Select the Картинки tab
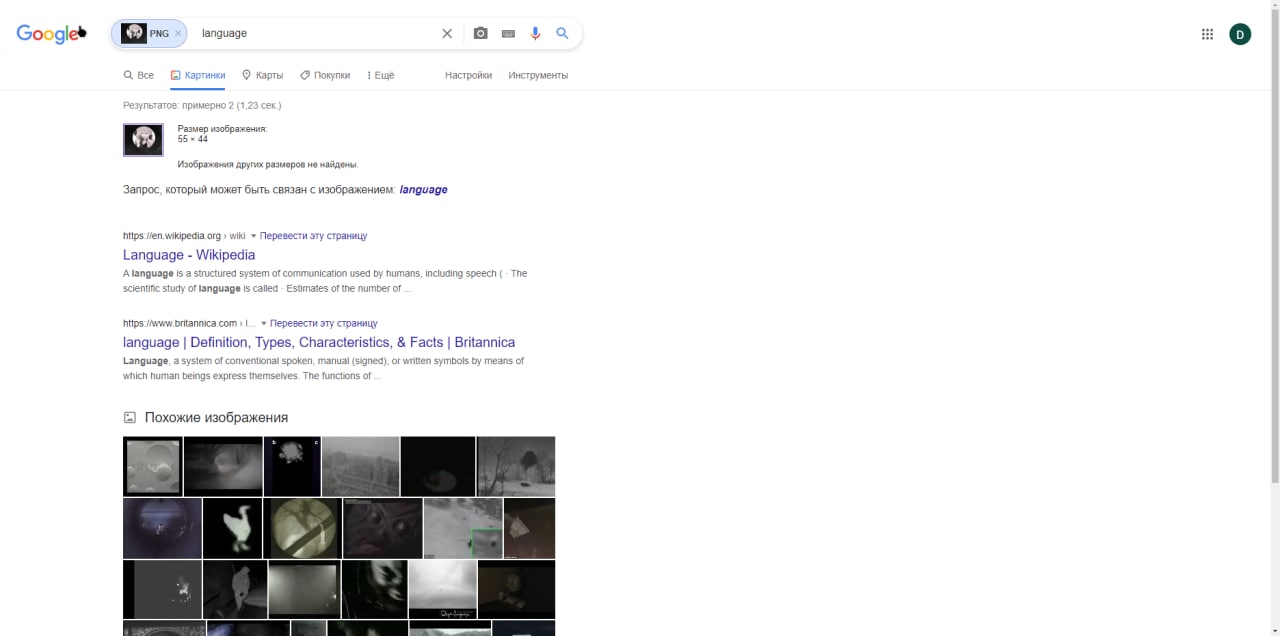This screenshot has width=1280, height=636. point(198,75)
